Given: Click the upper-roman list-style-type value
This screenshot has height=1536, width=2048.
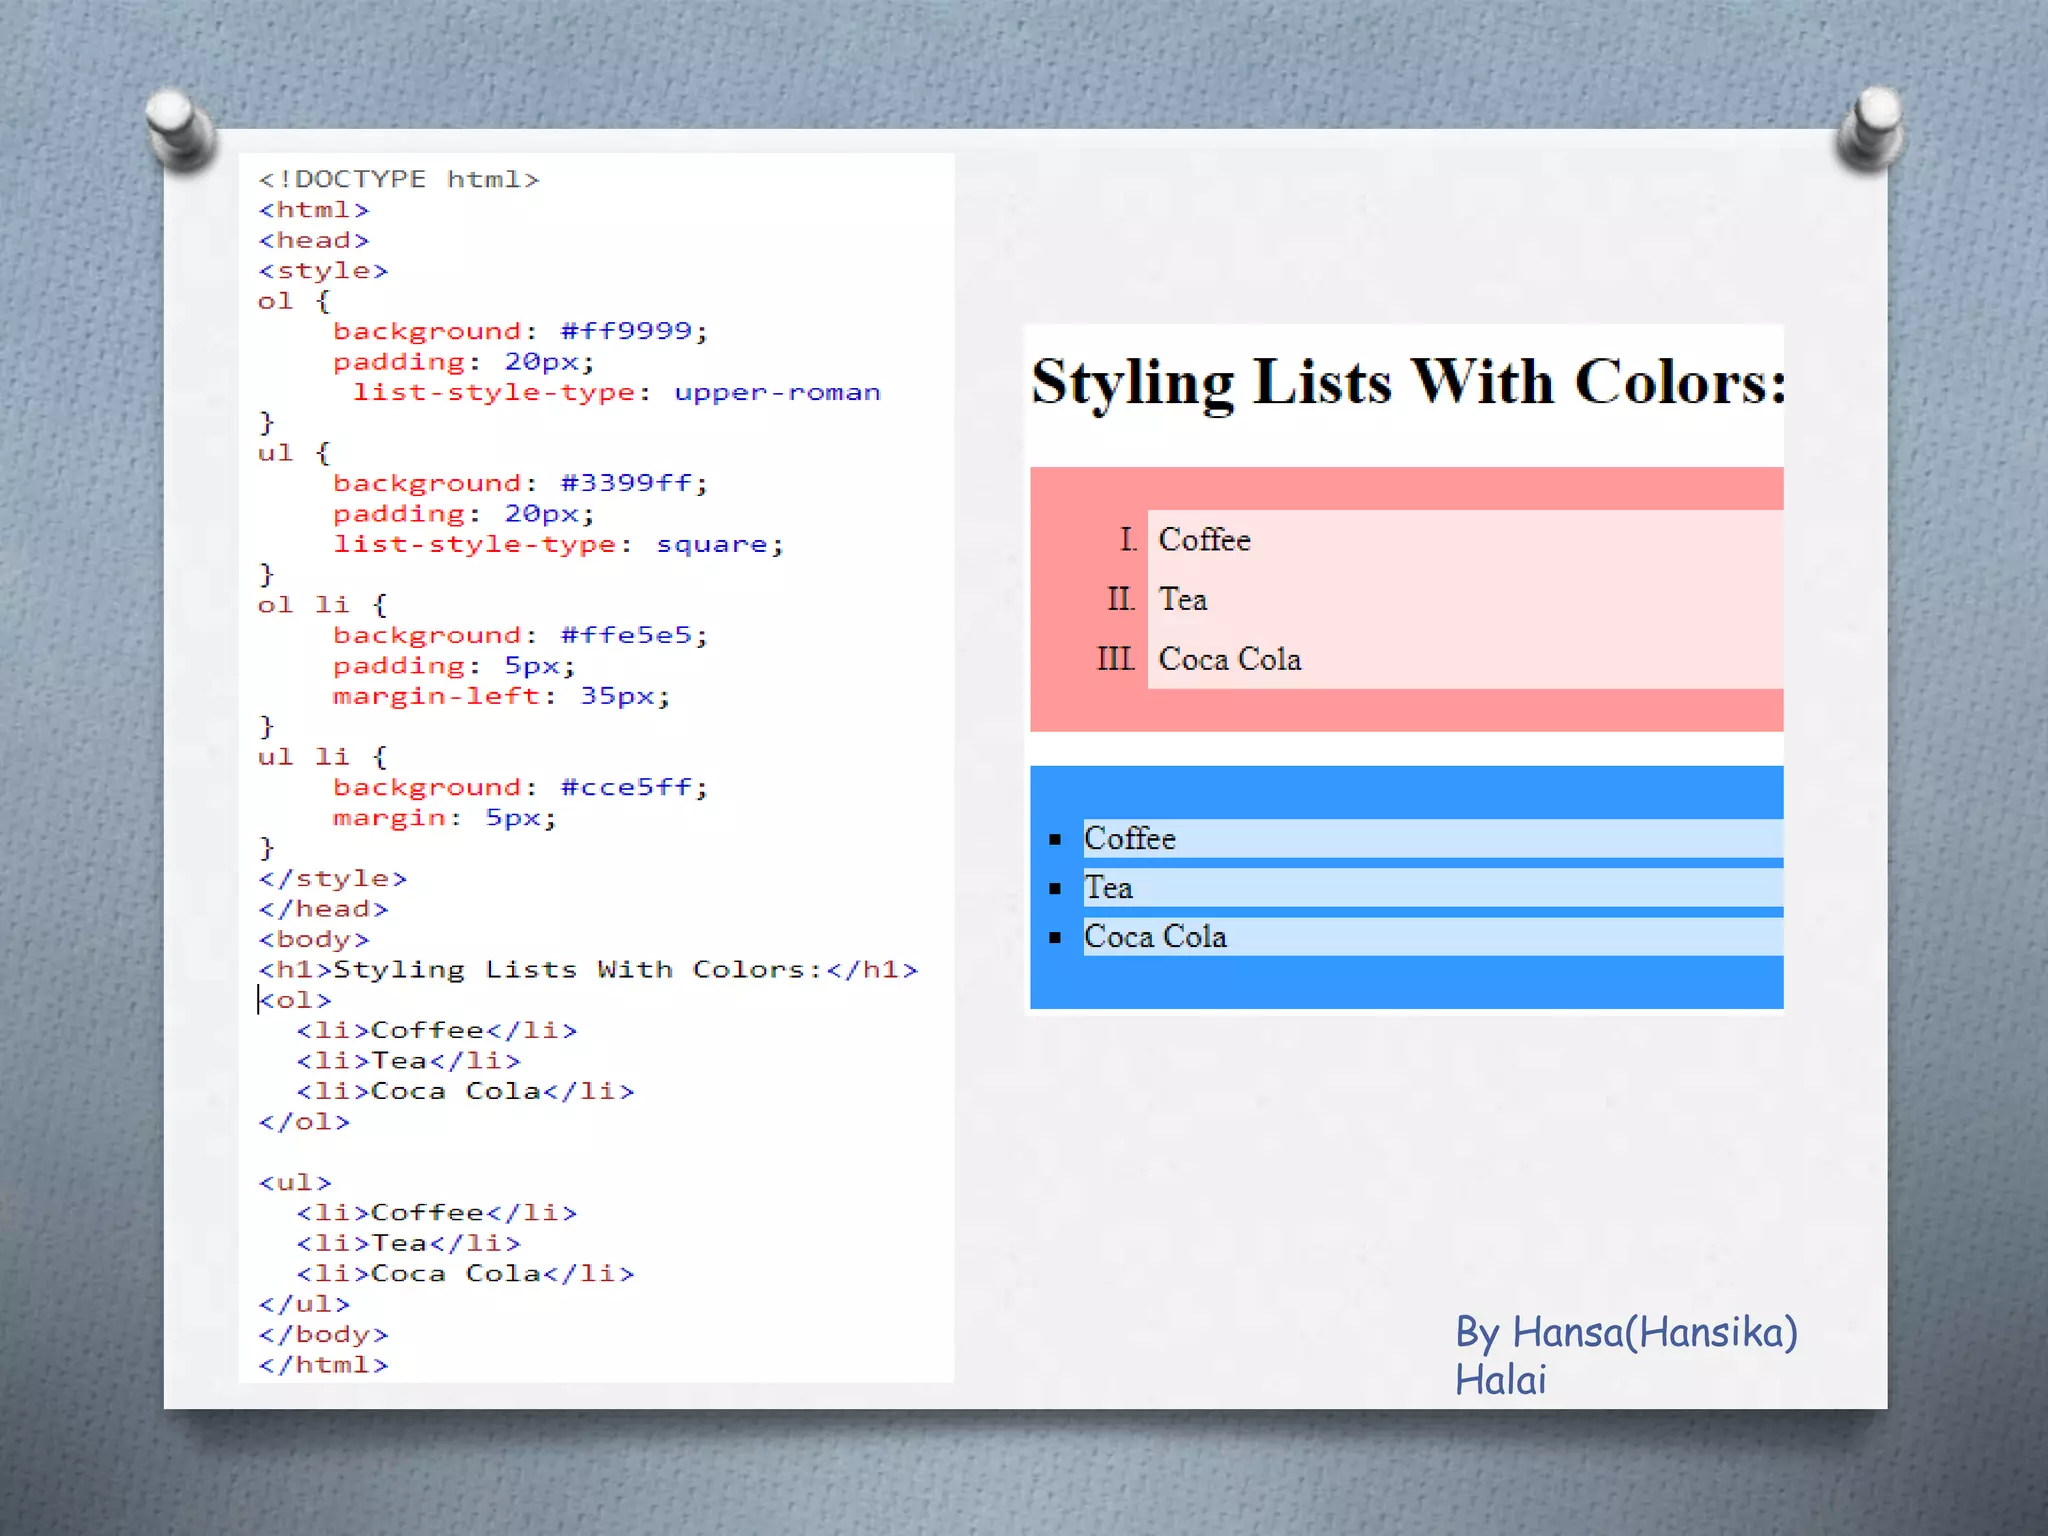Looking at the screenshot, I should tap(777, 392).
